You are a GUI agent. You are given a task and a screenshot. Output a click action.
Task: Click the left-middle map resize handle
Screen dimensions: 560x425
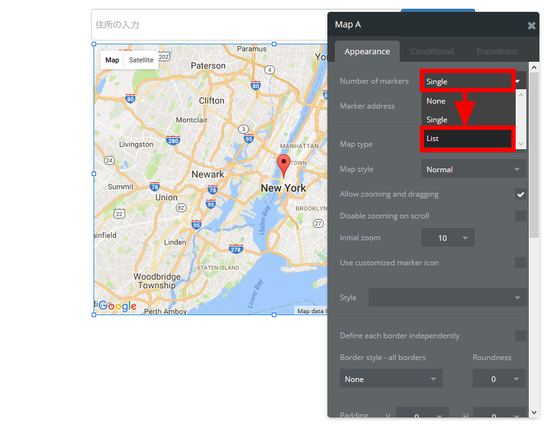point(94,174)
